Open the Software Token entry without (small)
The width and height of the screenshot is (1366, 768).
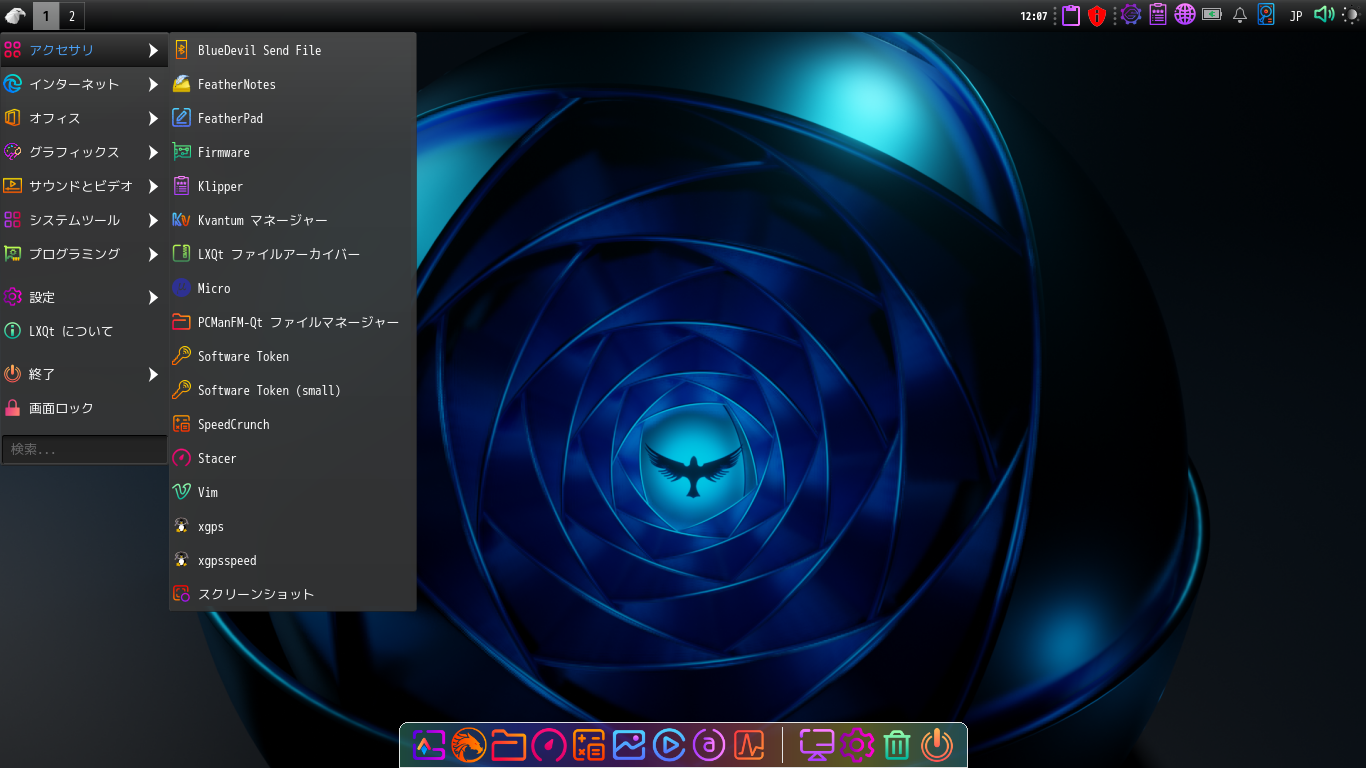click(292, 356)
